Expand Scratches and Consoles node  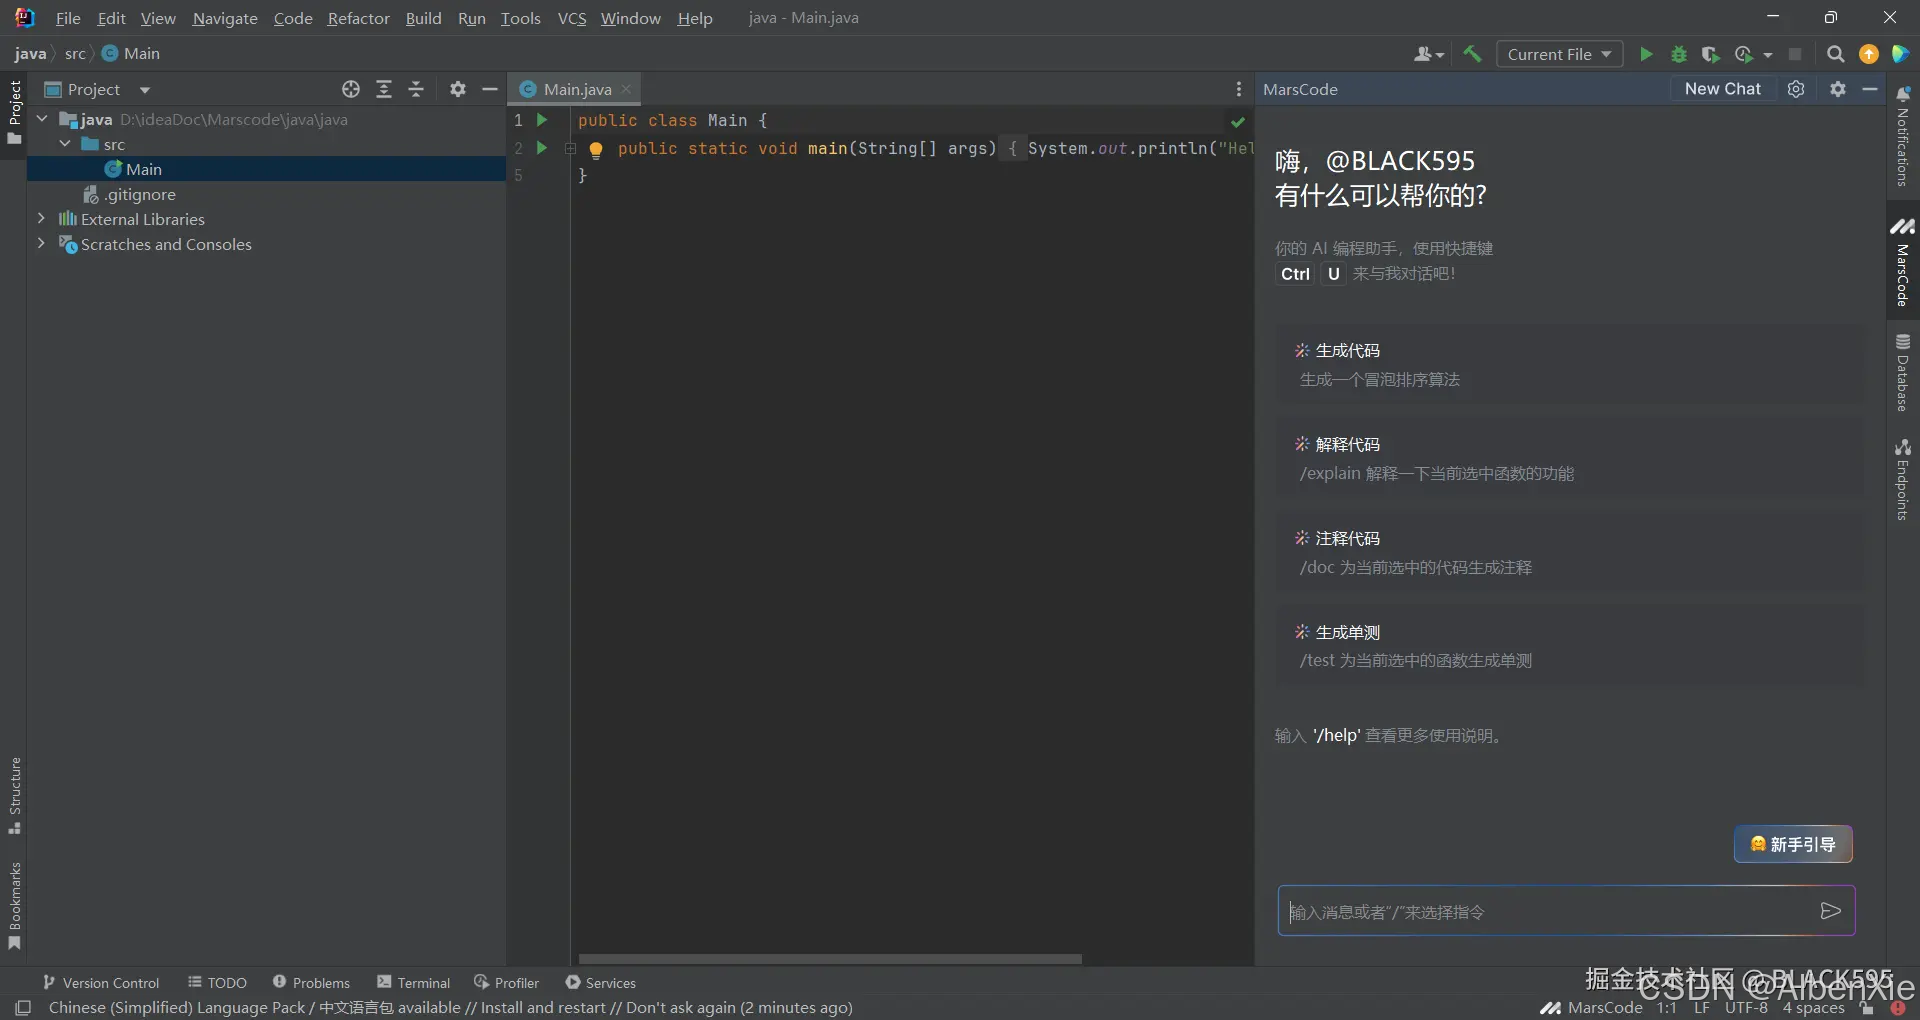[41, 243]
